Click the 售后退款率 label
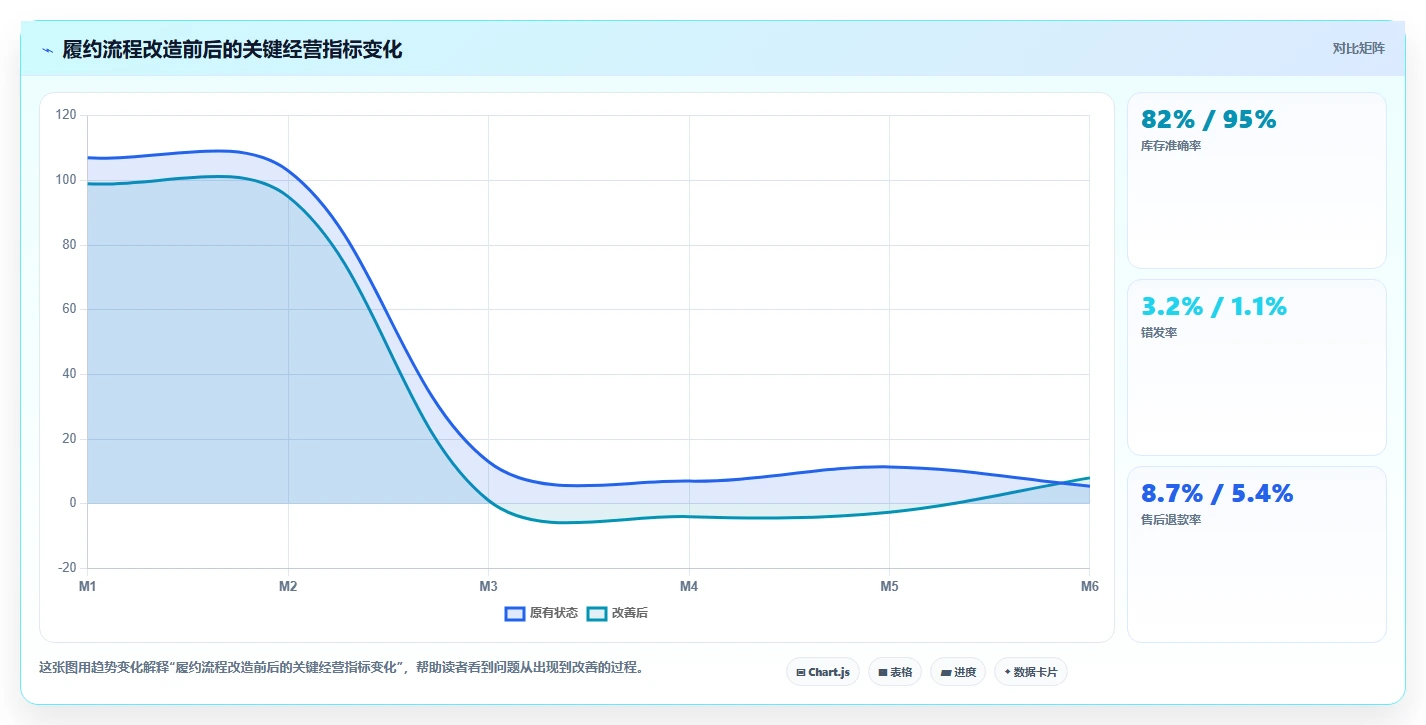The height and width of the screenshot is (725, 1426). tap(1171, 520)
